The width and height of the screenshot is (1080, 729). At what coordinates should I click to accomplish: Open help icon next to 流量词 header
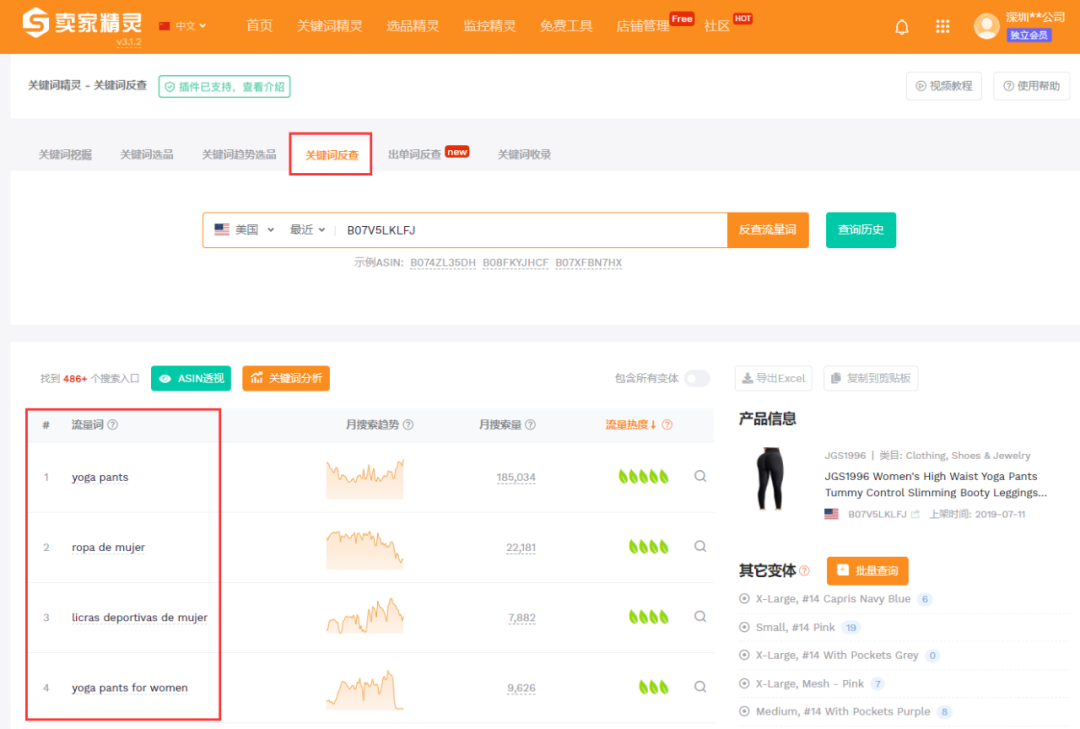113,424
